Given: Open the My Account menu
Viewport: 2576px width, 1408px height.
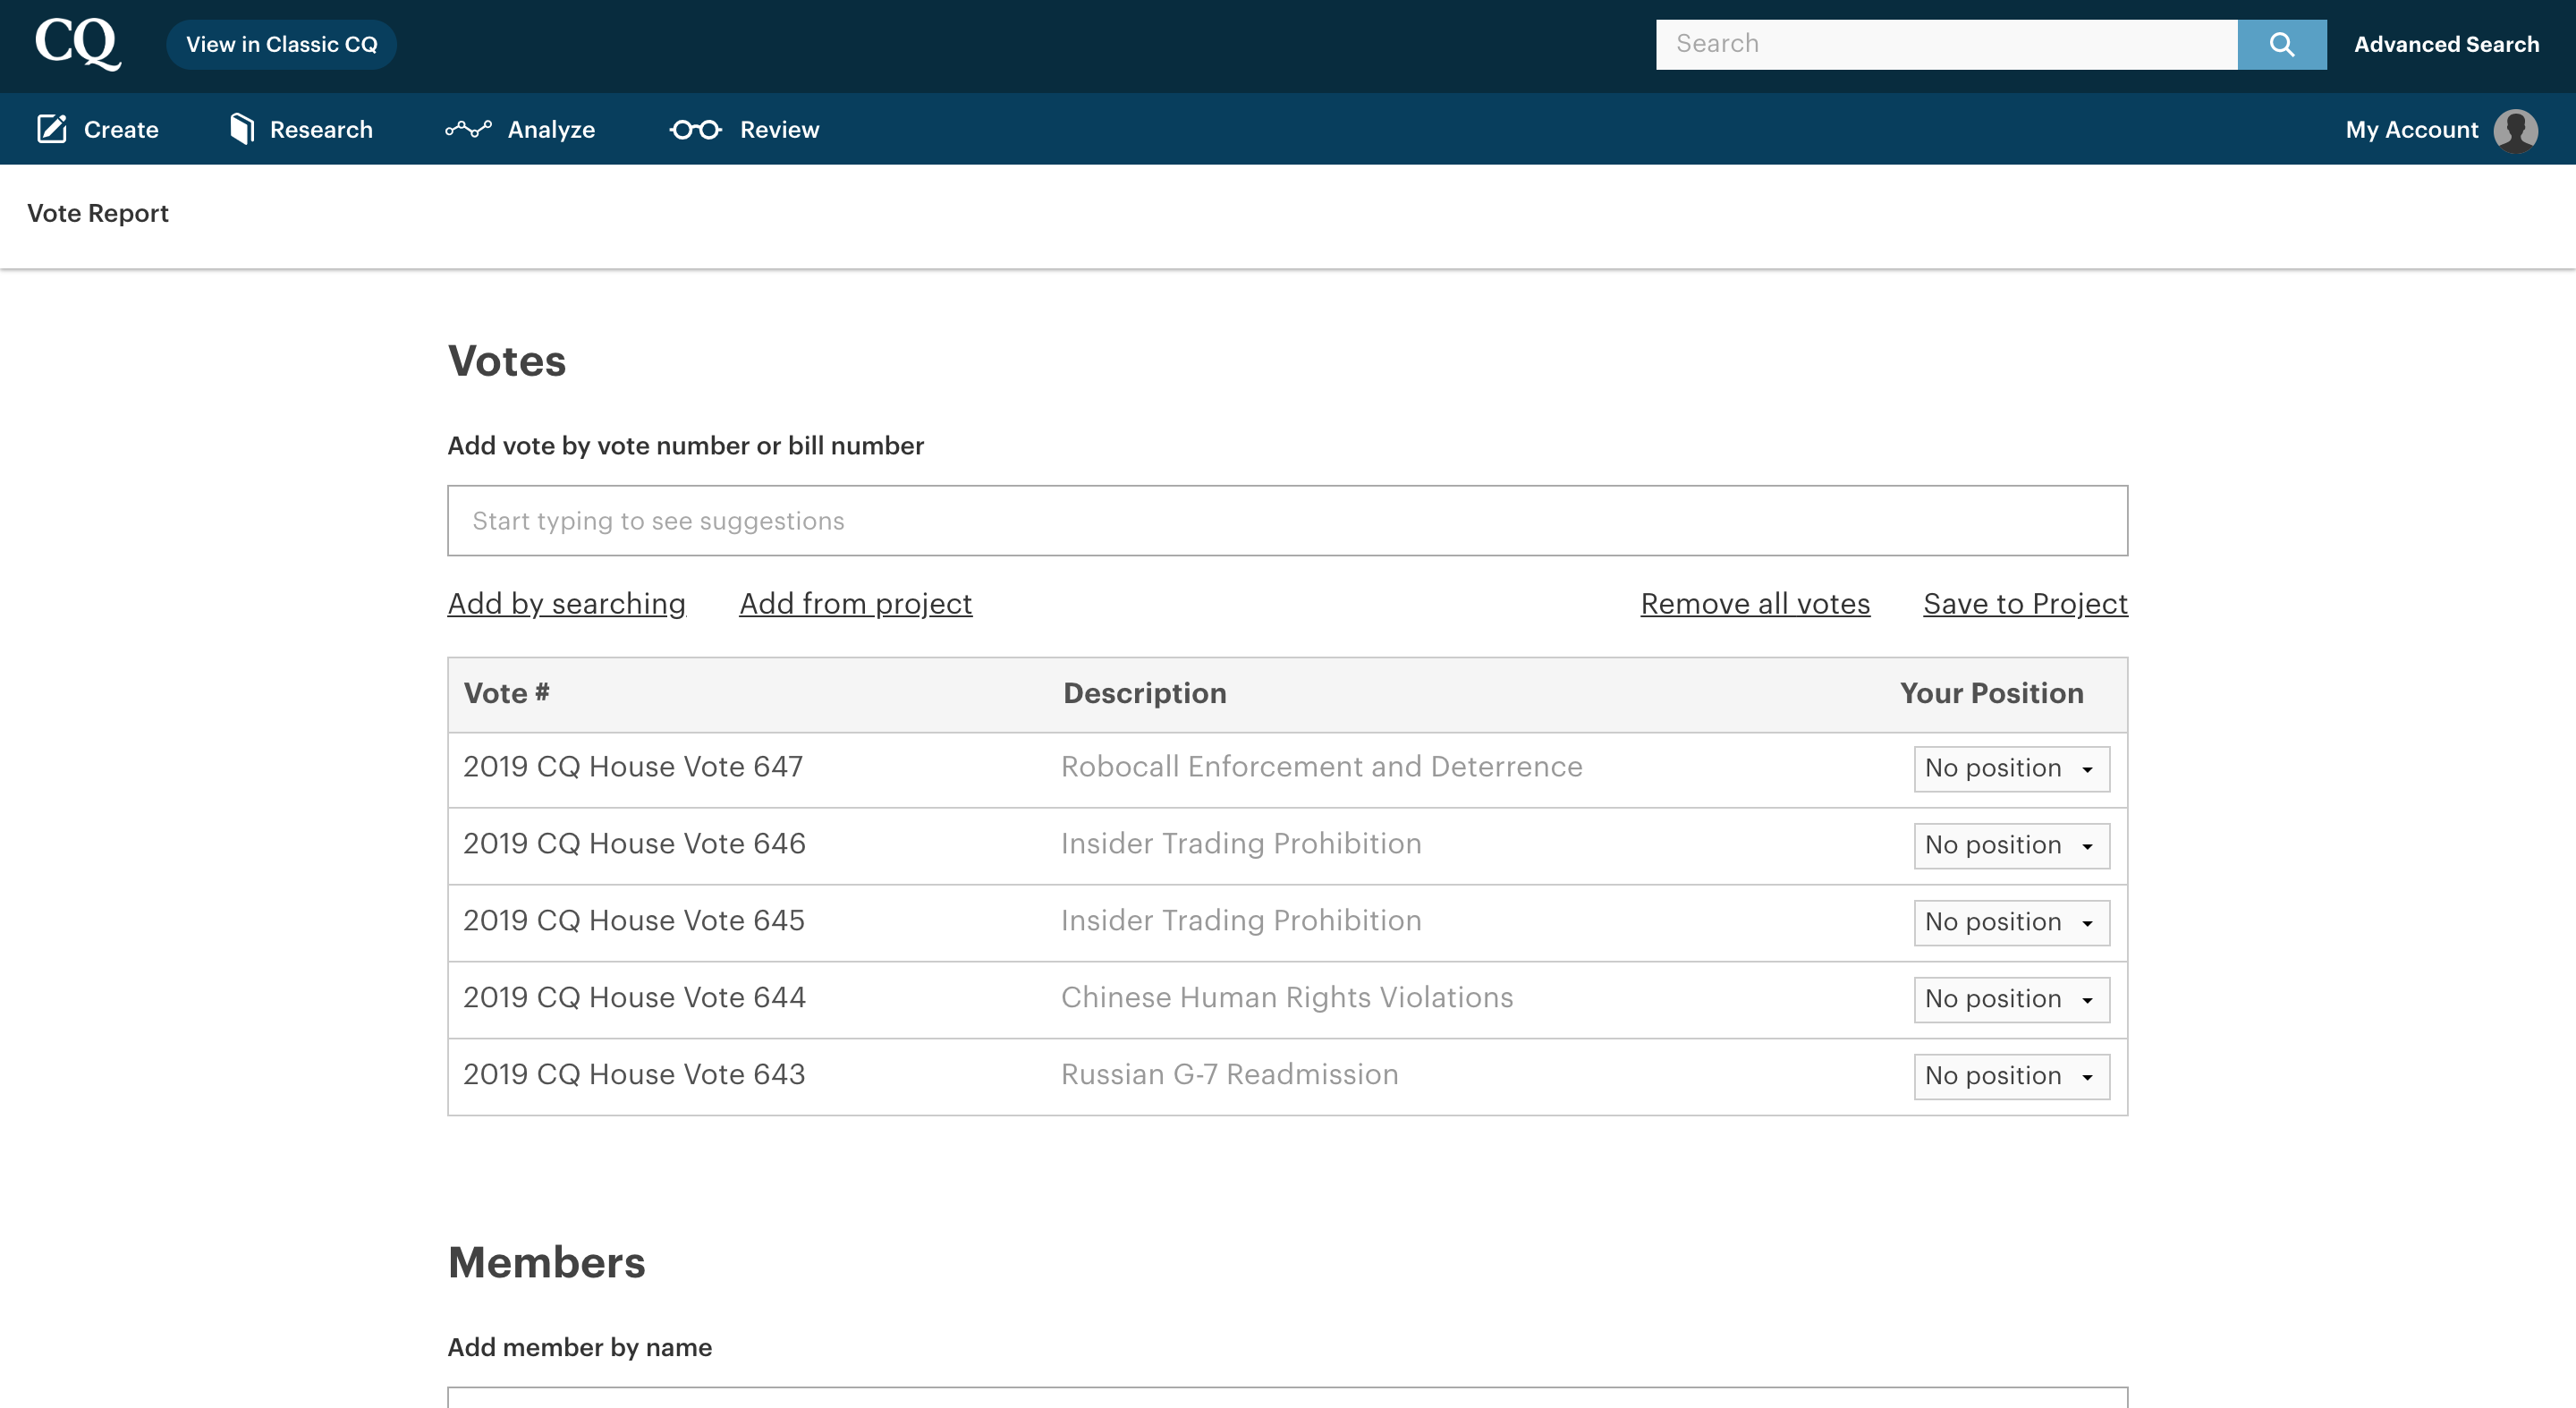Looking at the screenshot, I should [x=2441, y=130].
